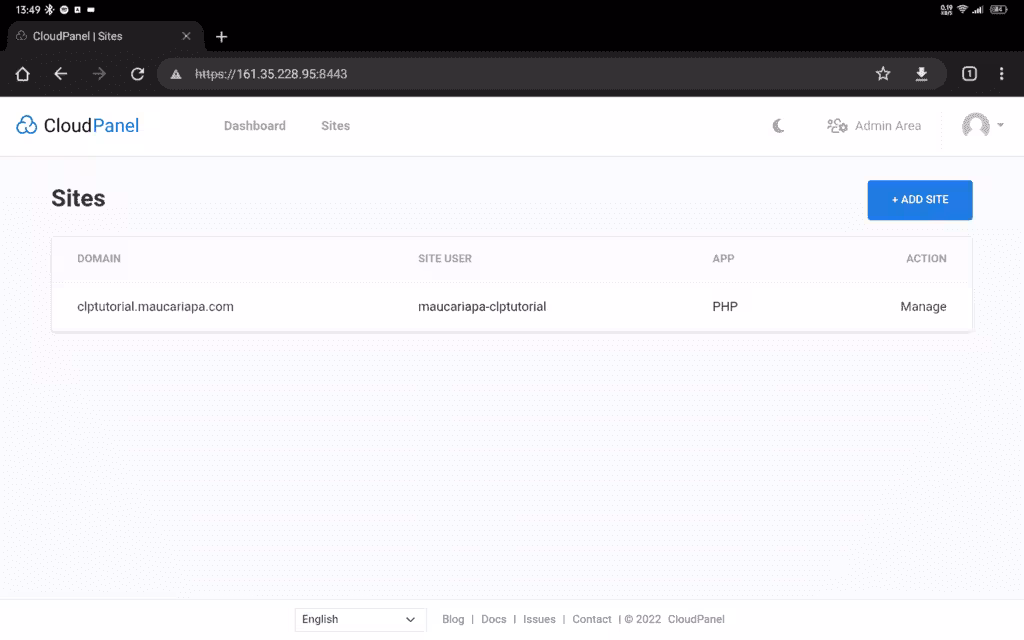Click the + ADD SITE button
This screenshot has width=1024, height=640.
tap(920, 200)
